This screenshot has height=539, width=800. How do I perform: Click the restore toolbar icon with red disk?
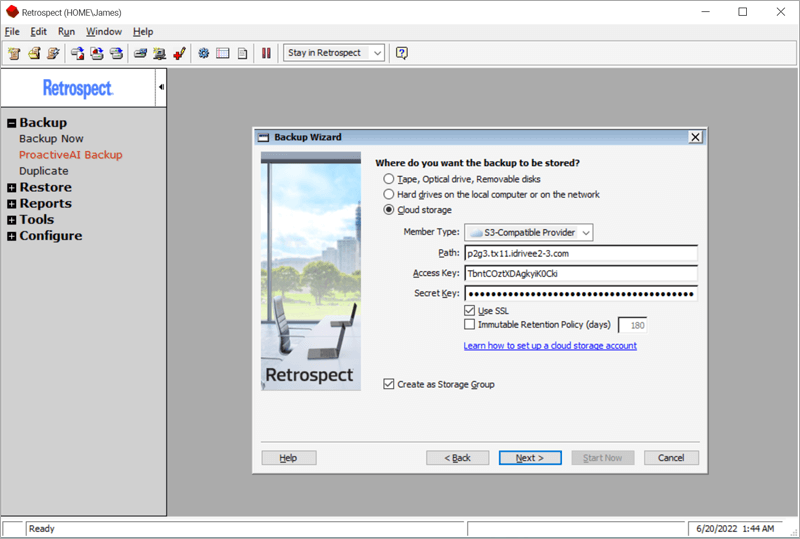97,53
